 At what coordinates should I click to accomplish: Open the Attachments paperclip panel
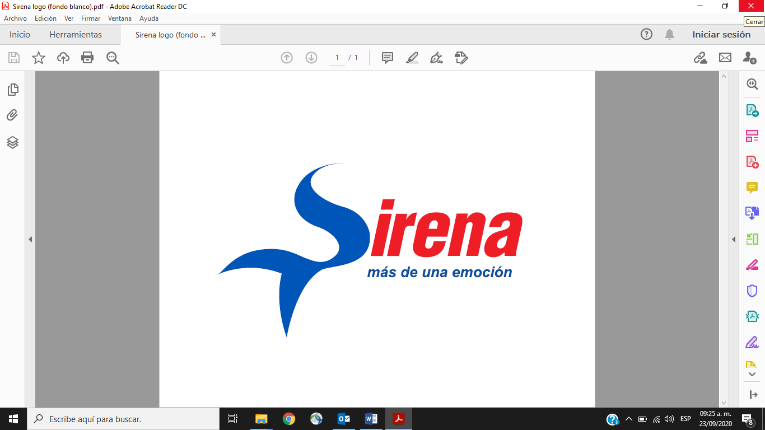[13, 116]
